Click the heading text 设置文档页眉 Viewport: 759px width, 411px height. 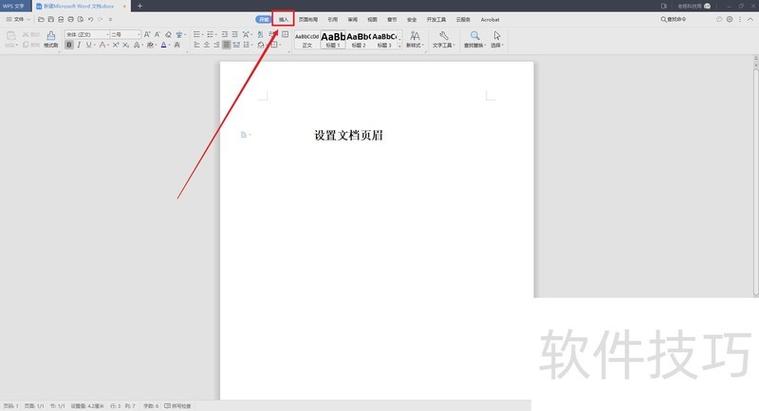349,136
